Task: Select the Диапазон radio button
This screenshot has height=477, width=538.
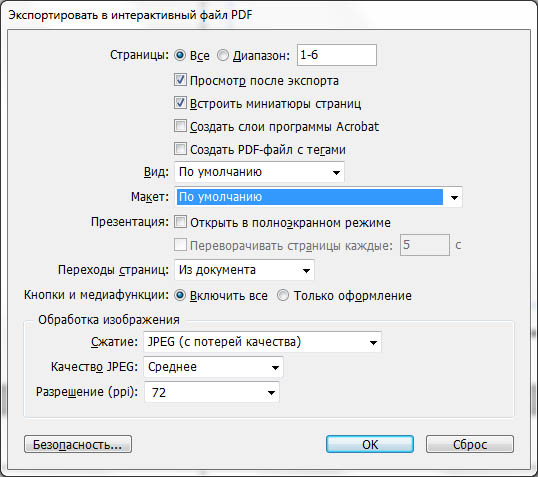Action: tap(223, 55)
